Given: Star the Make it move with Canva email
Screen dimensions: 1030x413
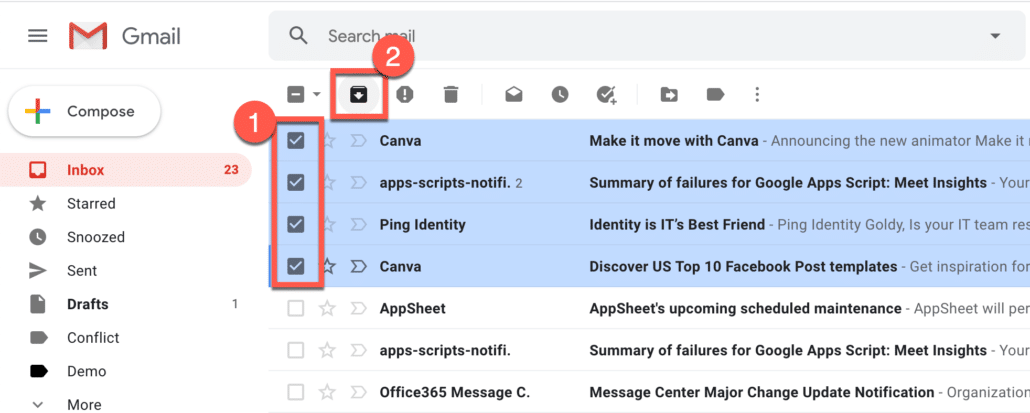Looking at the screenshot, I should pos(328,141).
